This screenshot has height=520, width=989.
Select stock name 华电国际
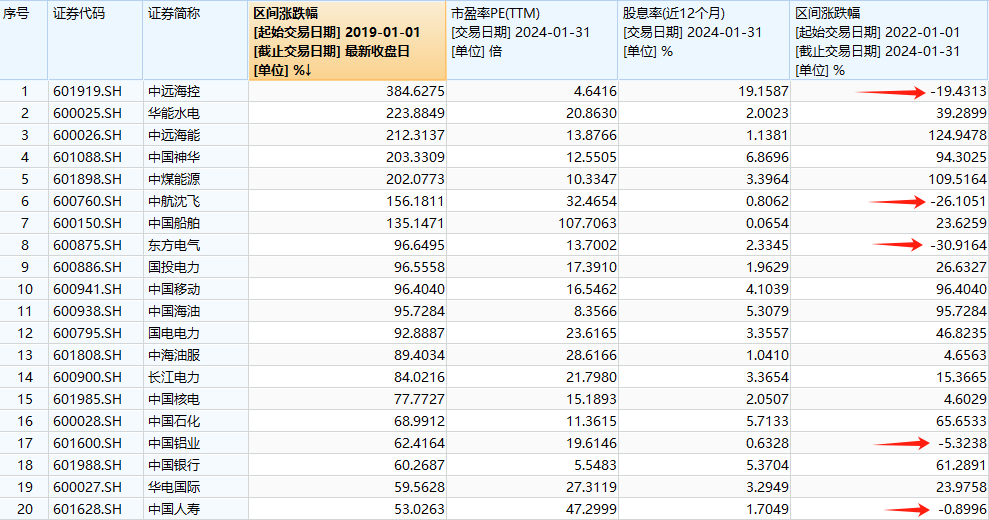point(174,487)
